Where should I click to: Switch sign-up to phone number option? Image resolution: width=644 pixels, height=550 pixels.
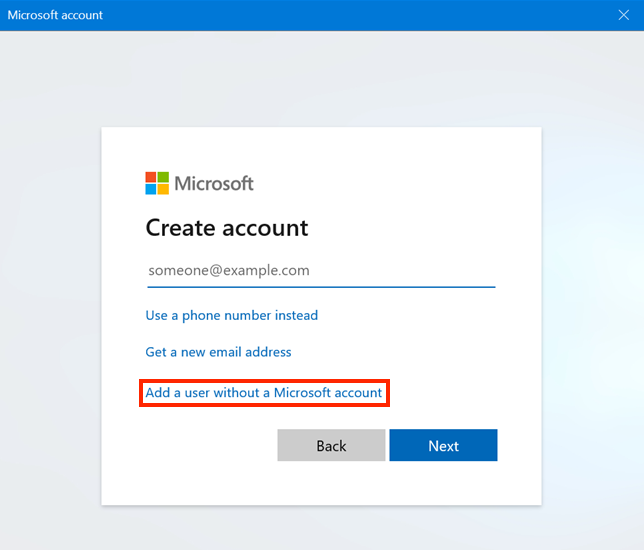click(x=232, y=315)
